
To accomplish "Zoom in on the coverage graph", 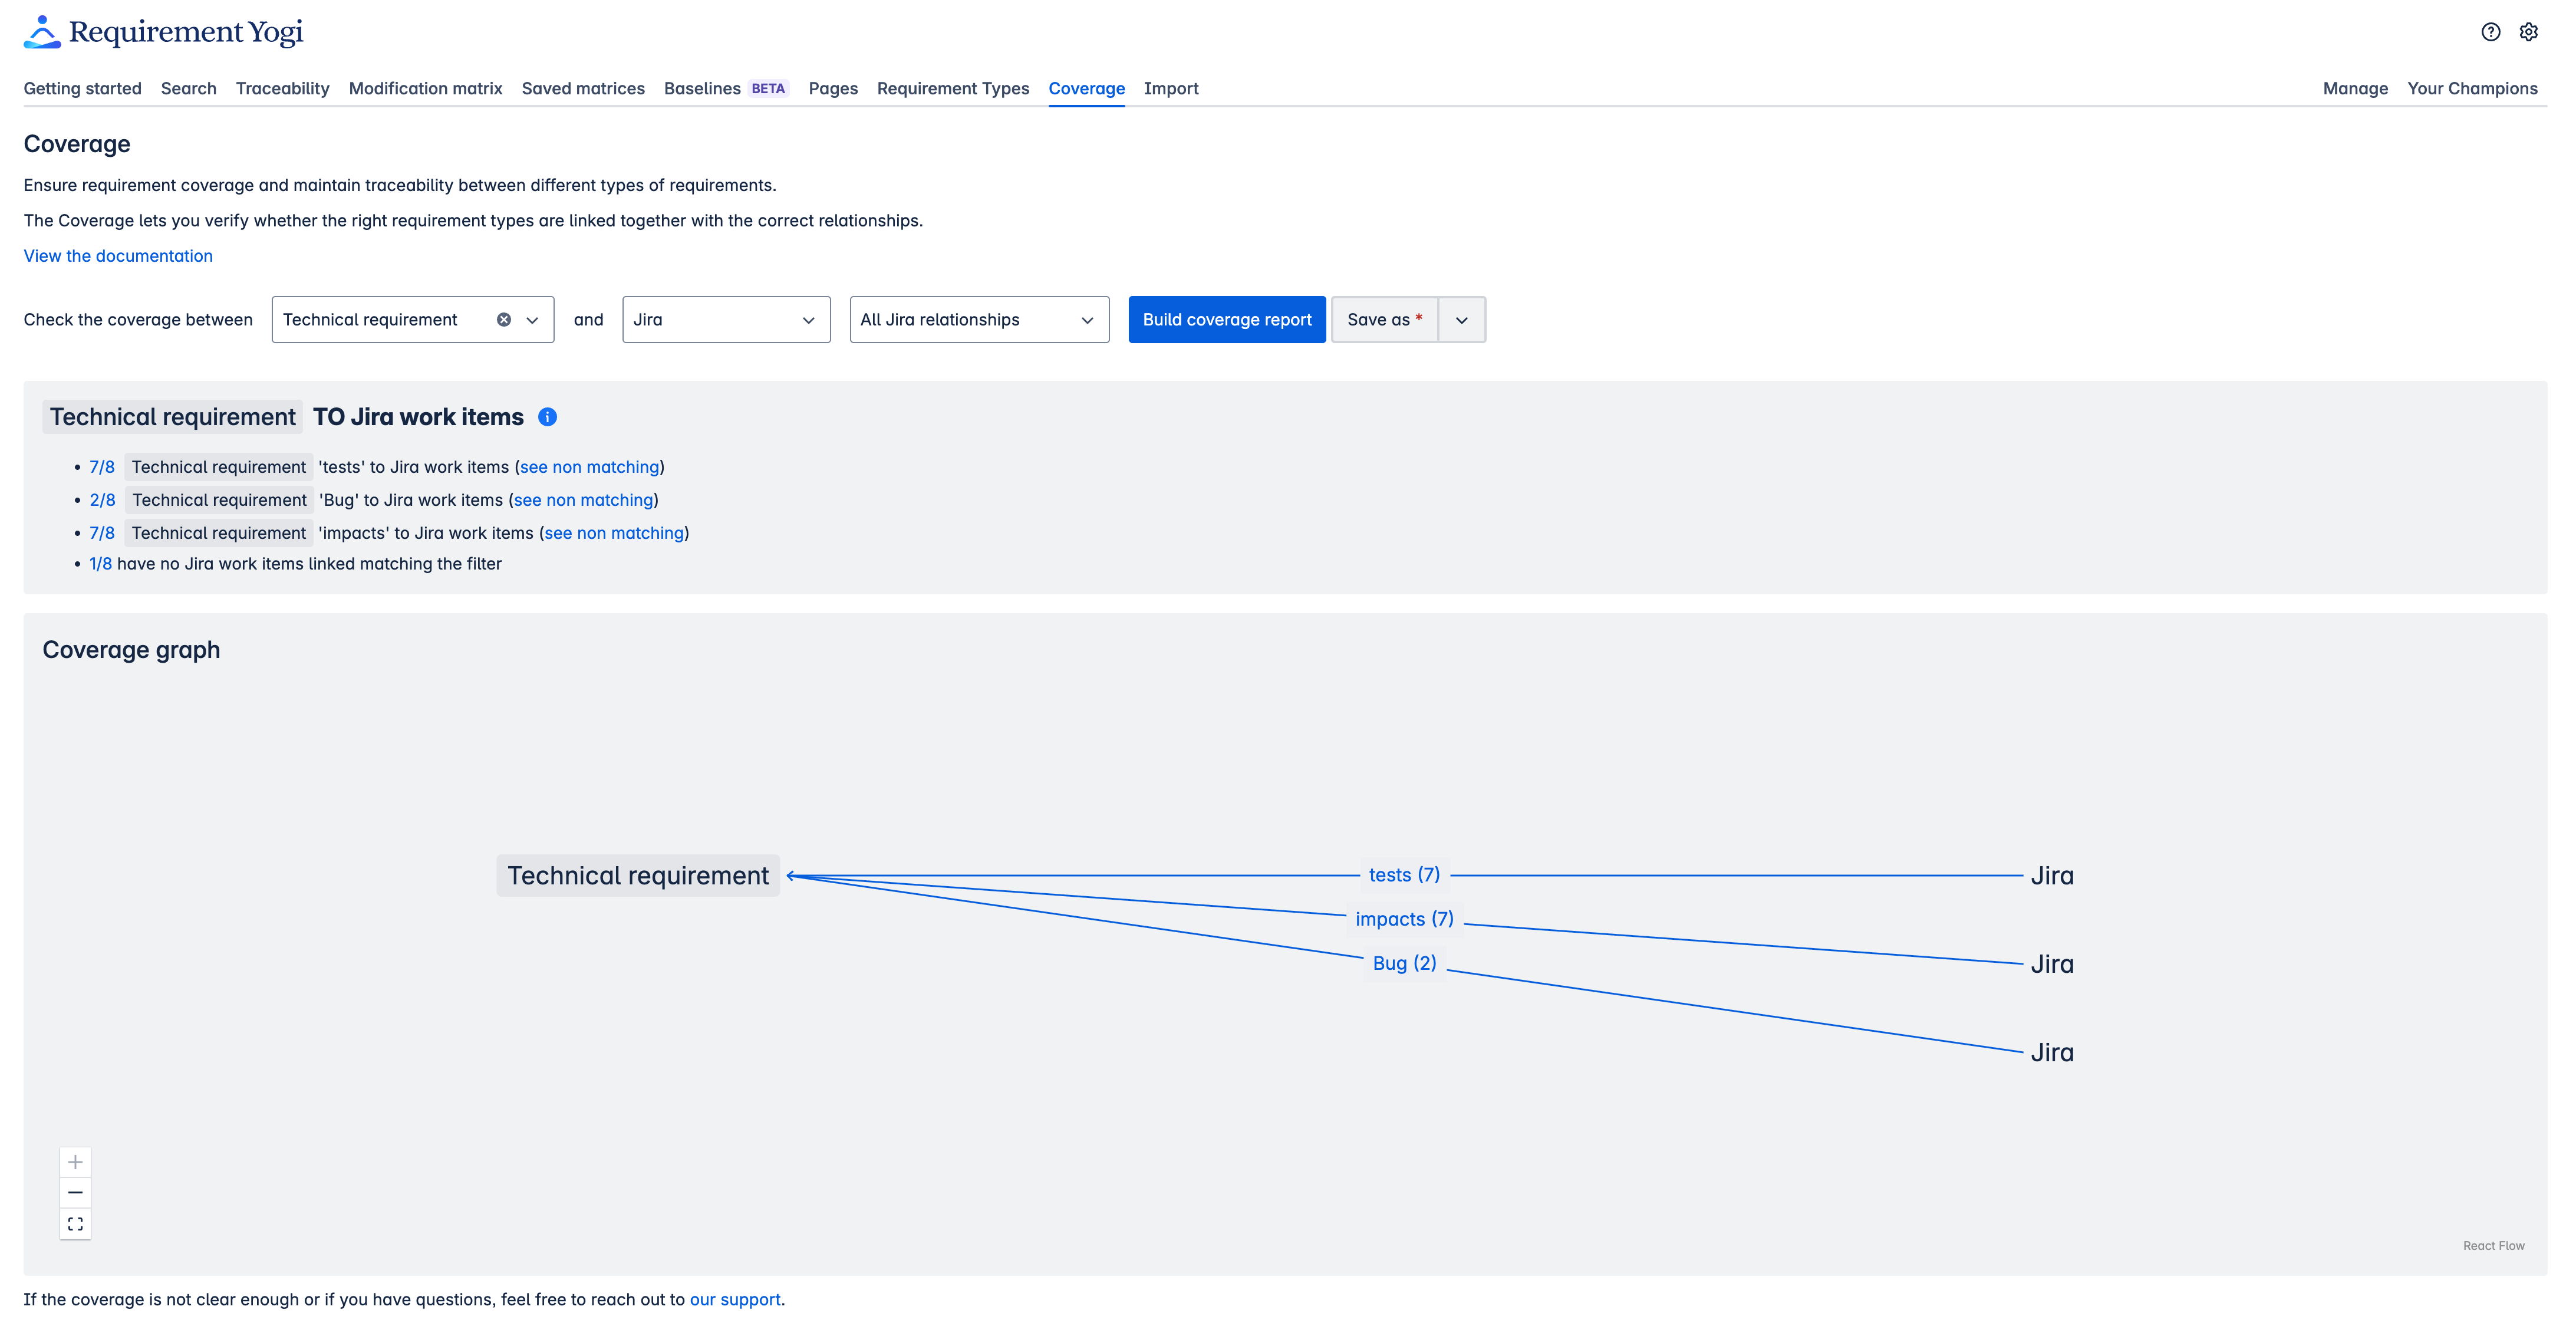I will coord(75,1162).
